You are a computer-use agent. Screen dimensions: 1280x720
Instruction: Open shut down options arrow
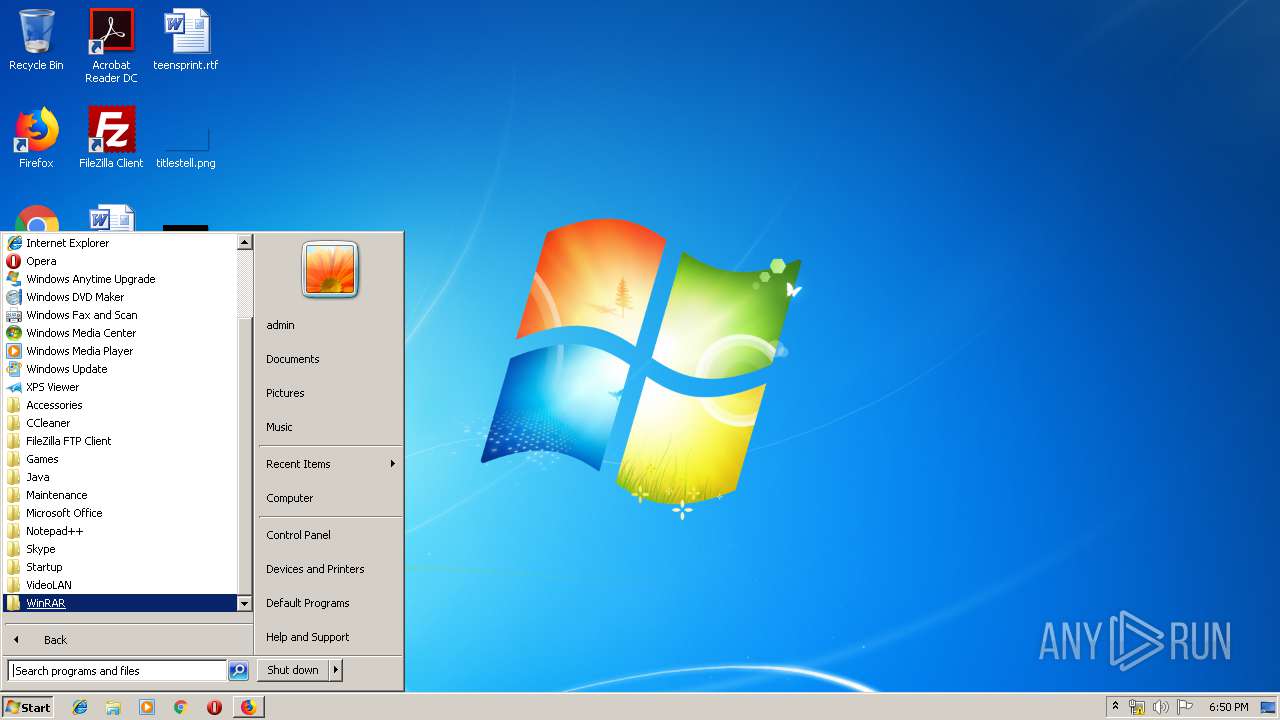click(x=336, y=670)
